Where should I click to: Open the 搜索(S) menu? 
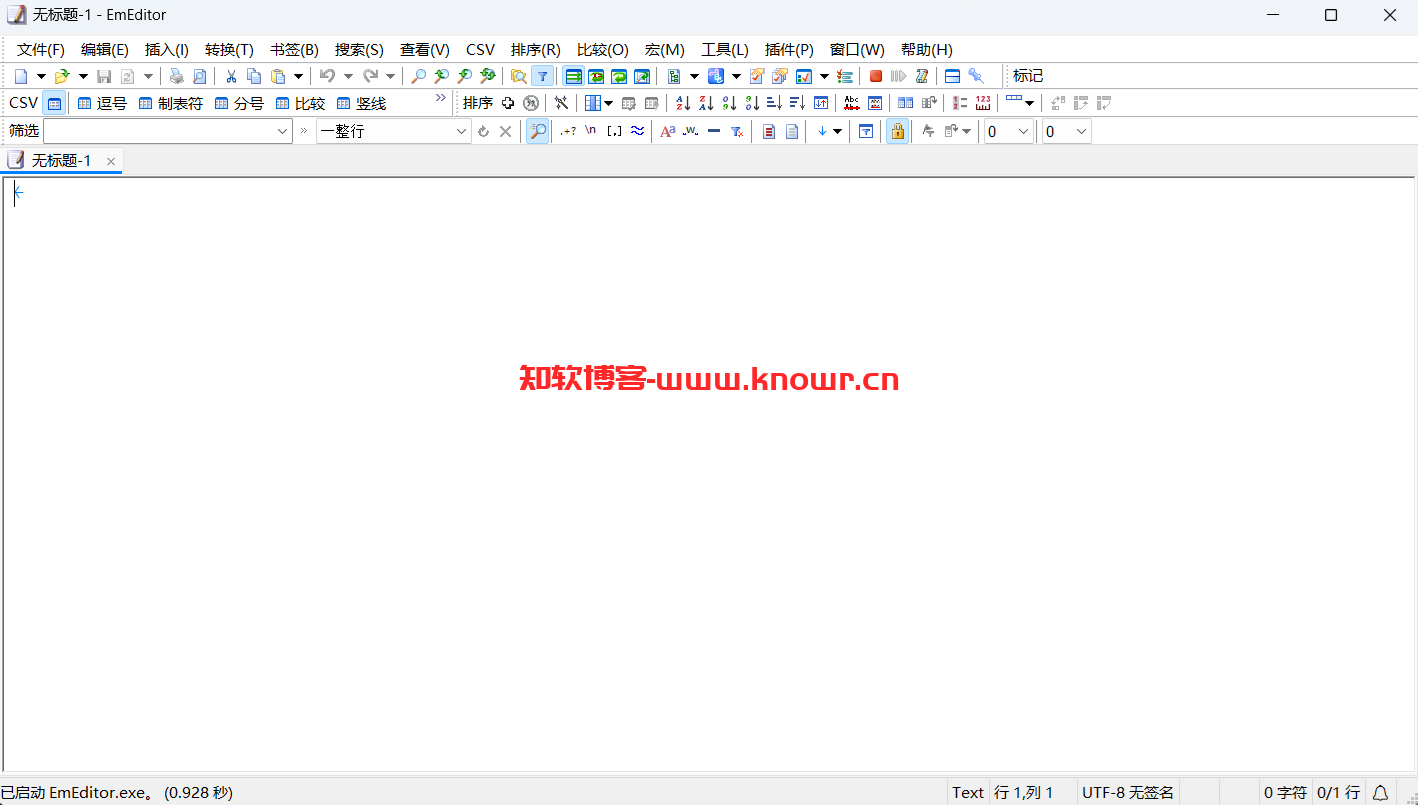359,50
